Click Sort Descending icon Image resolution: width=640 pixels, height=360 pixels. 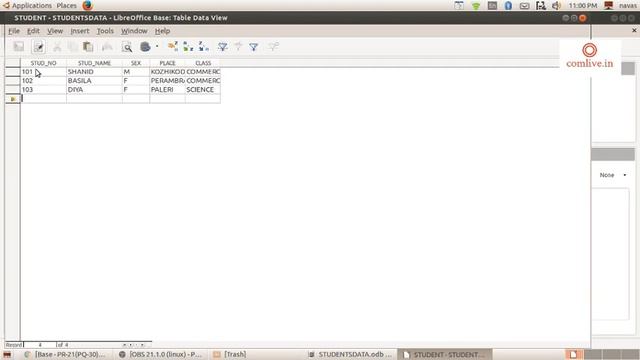204,47
